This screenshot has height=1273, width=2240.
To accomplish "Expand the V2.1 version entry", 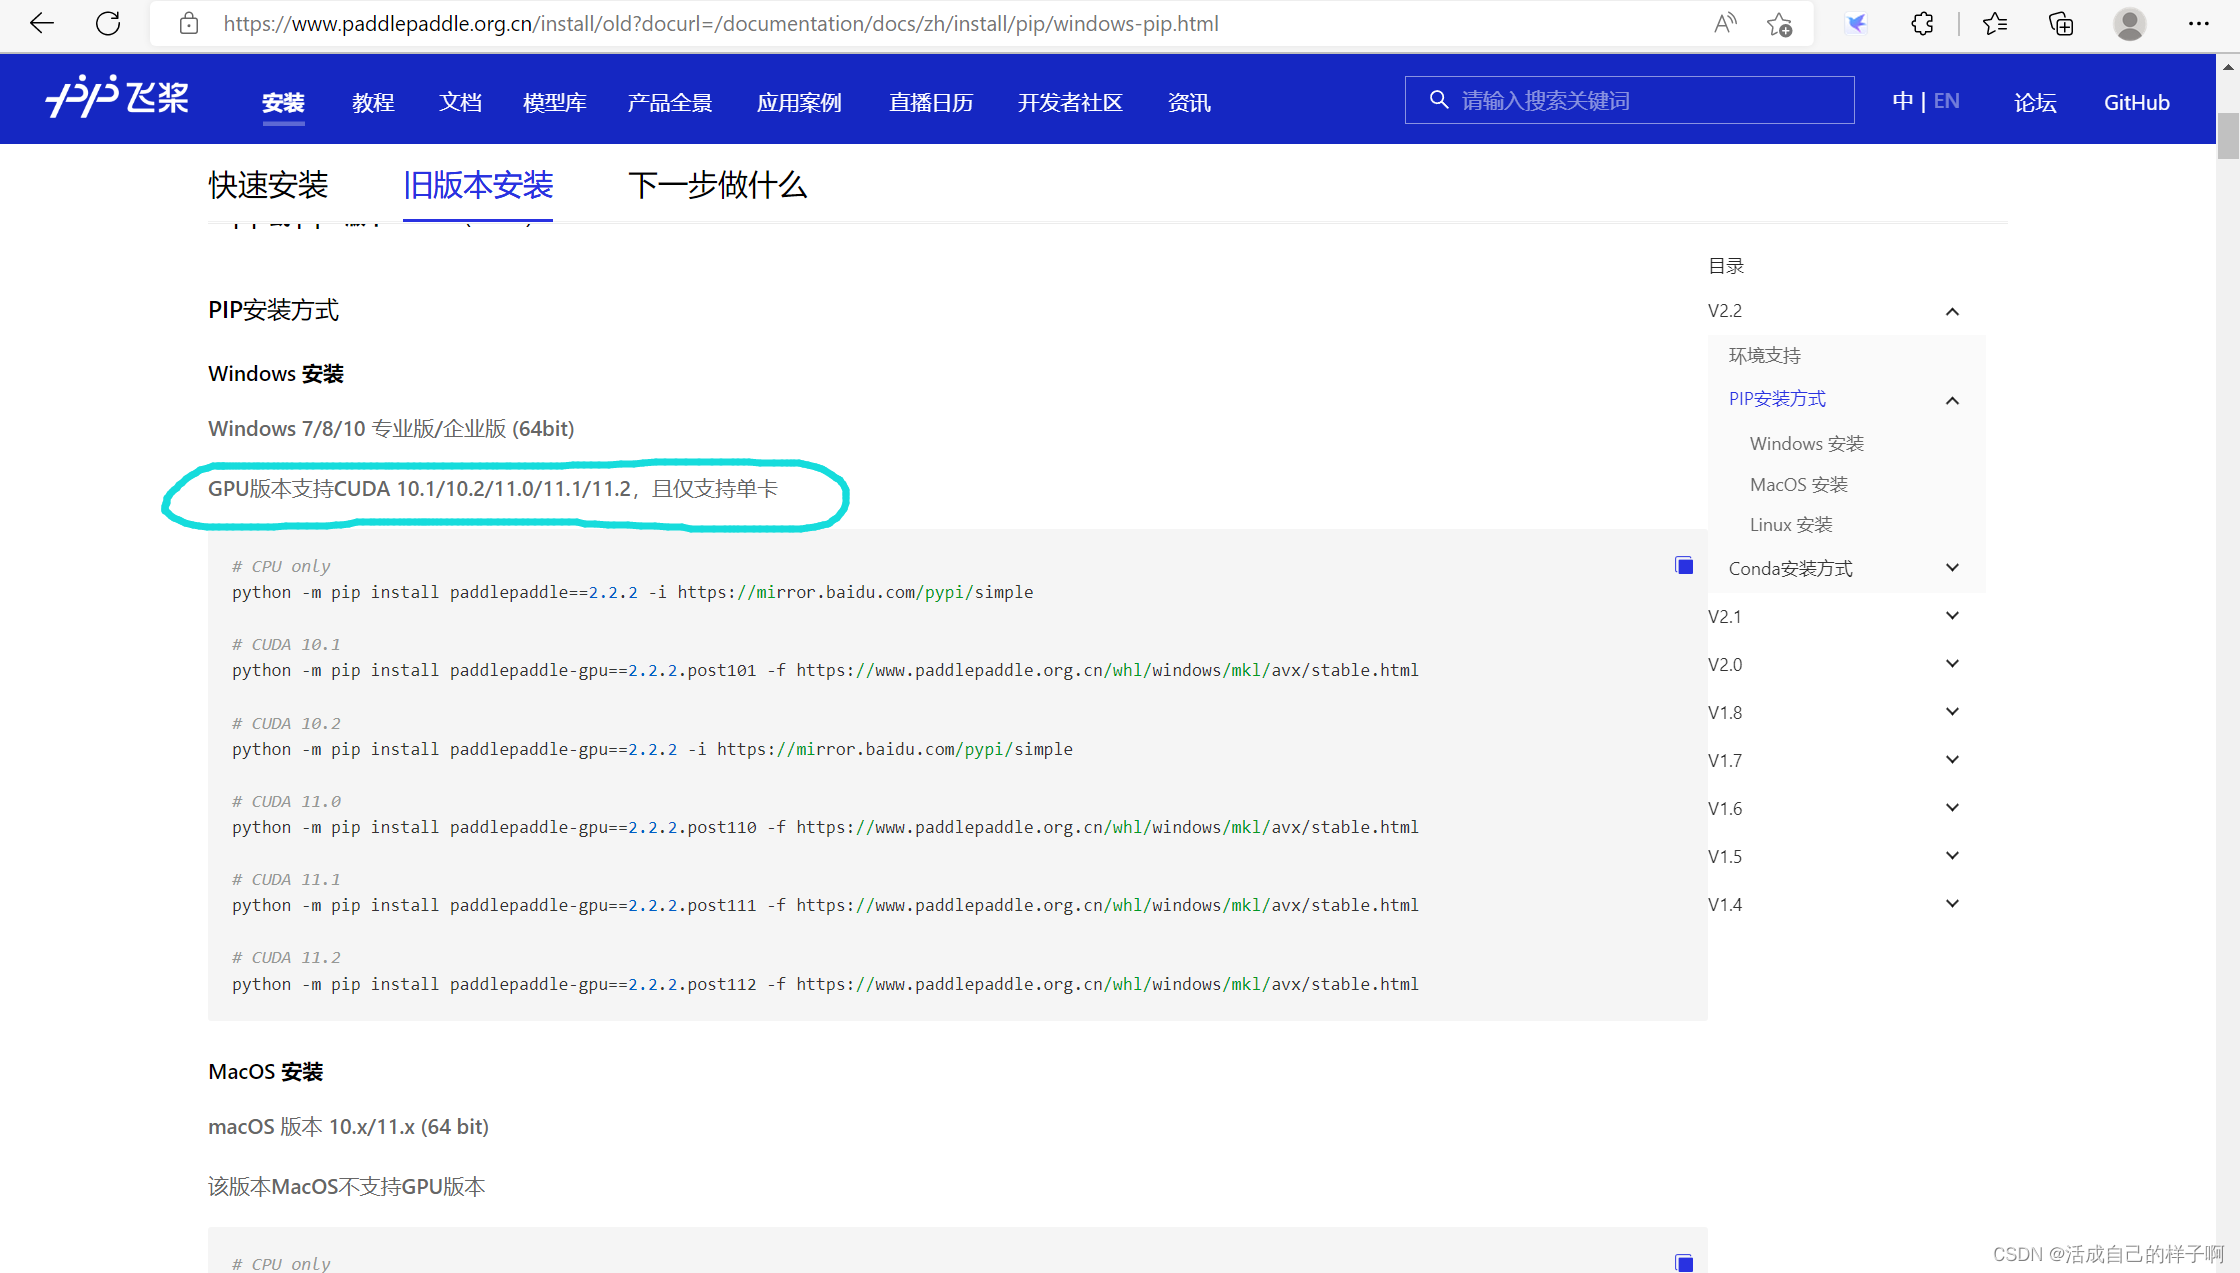I will click(1952, 616).
